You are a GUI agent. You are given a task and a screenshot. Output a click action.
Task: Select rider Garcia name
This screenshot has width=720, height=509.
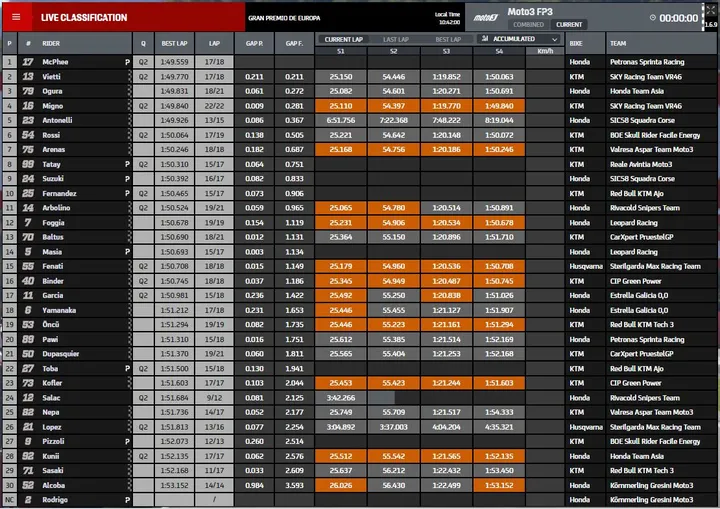click(53, 295)
